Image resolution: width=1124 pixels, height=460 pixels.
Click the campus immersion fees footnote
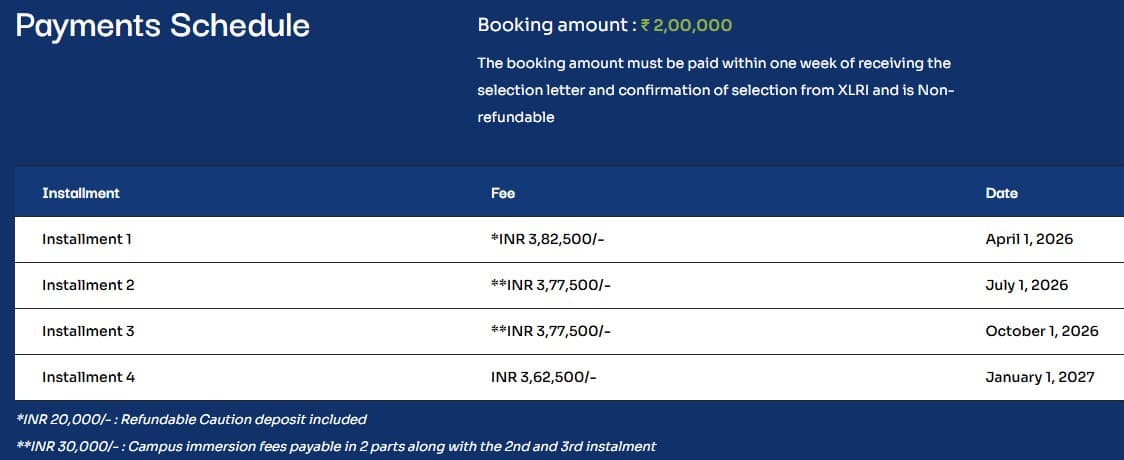click(336, 445)
